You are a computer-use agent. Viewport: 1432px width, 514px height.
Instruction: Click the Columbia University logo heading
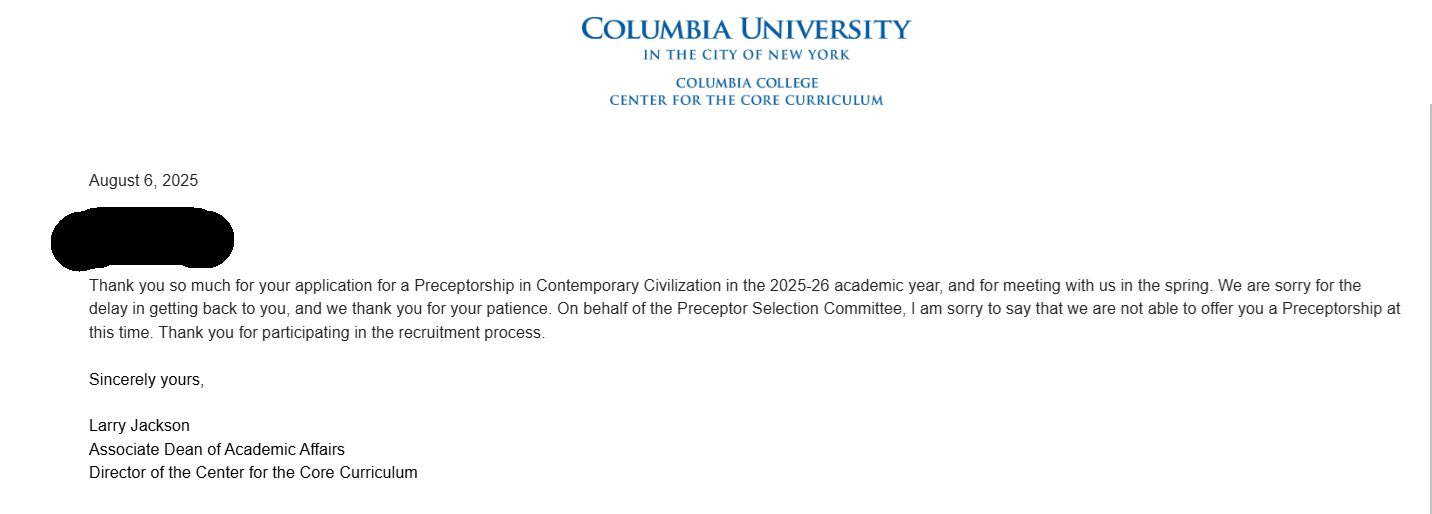(746, 28)
